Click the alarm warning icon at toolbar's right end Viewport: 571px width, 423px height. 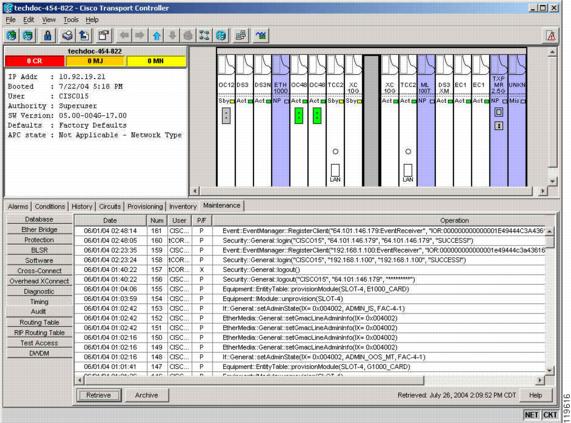point(551,36)
